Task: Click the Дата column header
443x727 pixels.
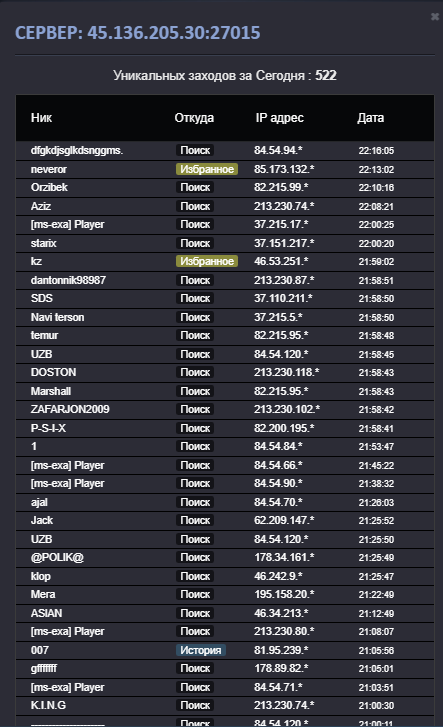Action: (x=370, y=118)
